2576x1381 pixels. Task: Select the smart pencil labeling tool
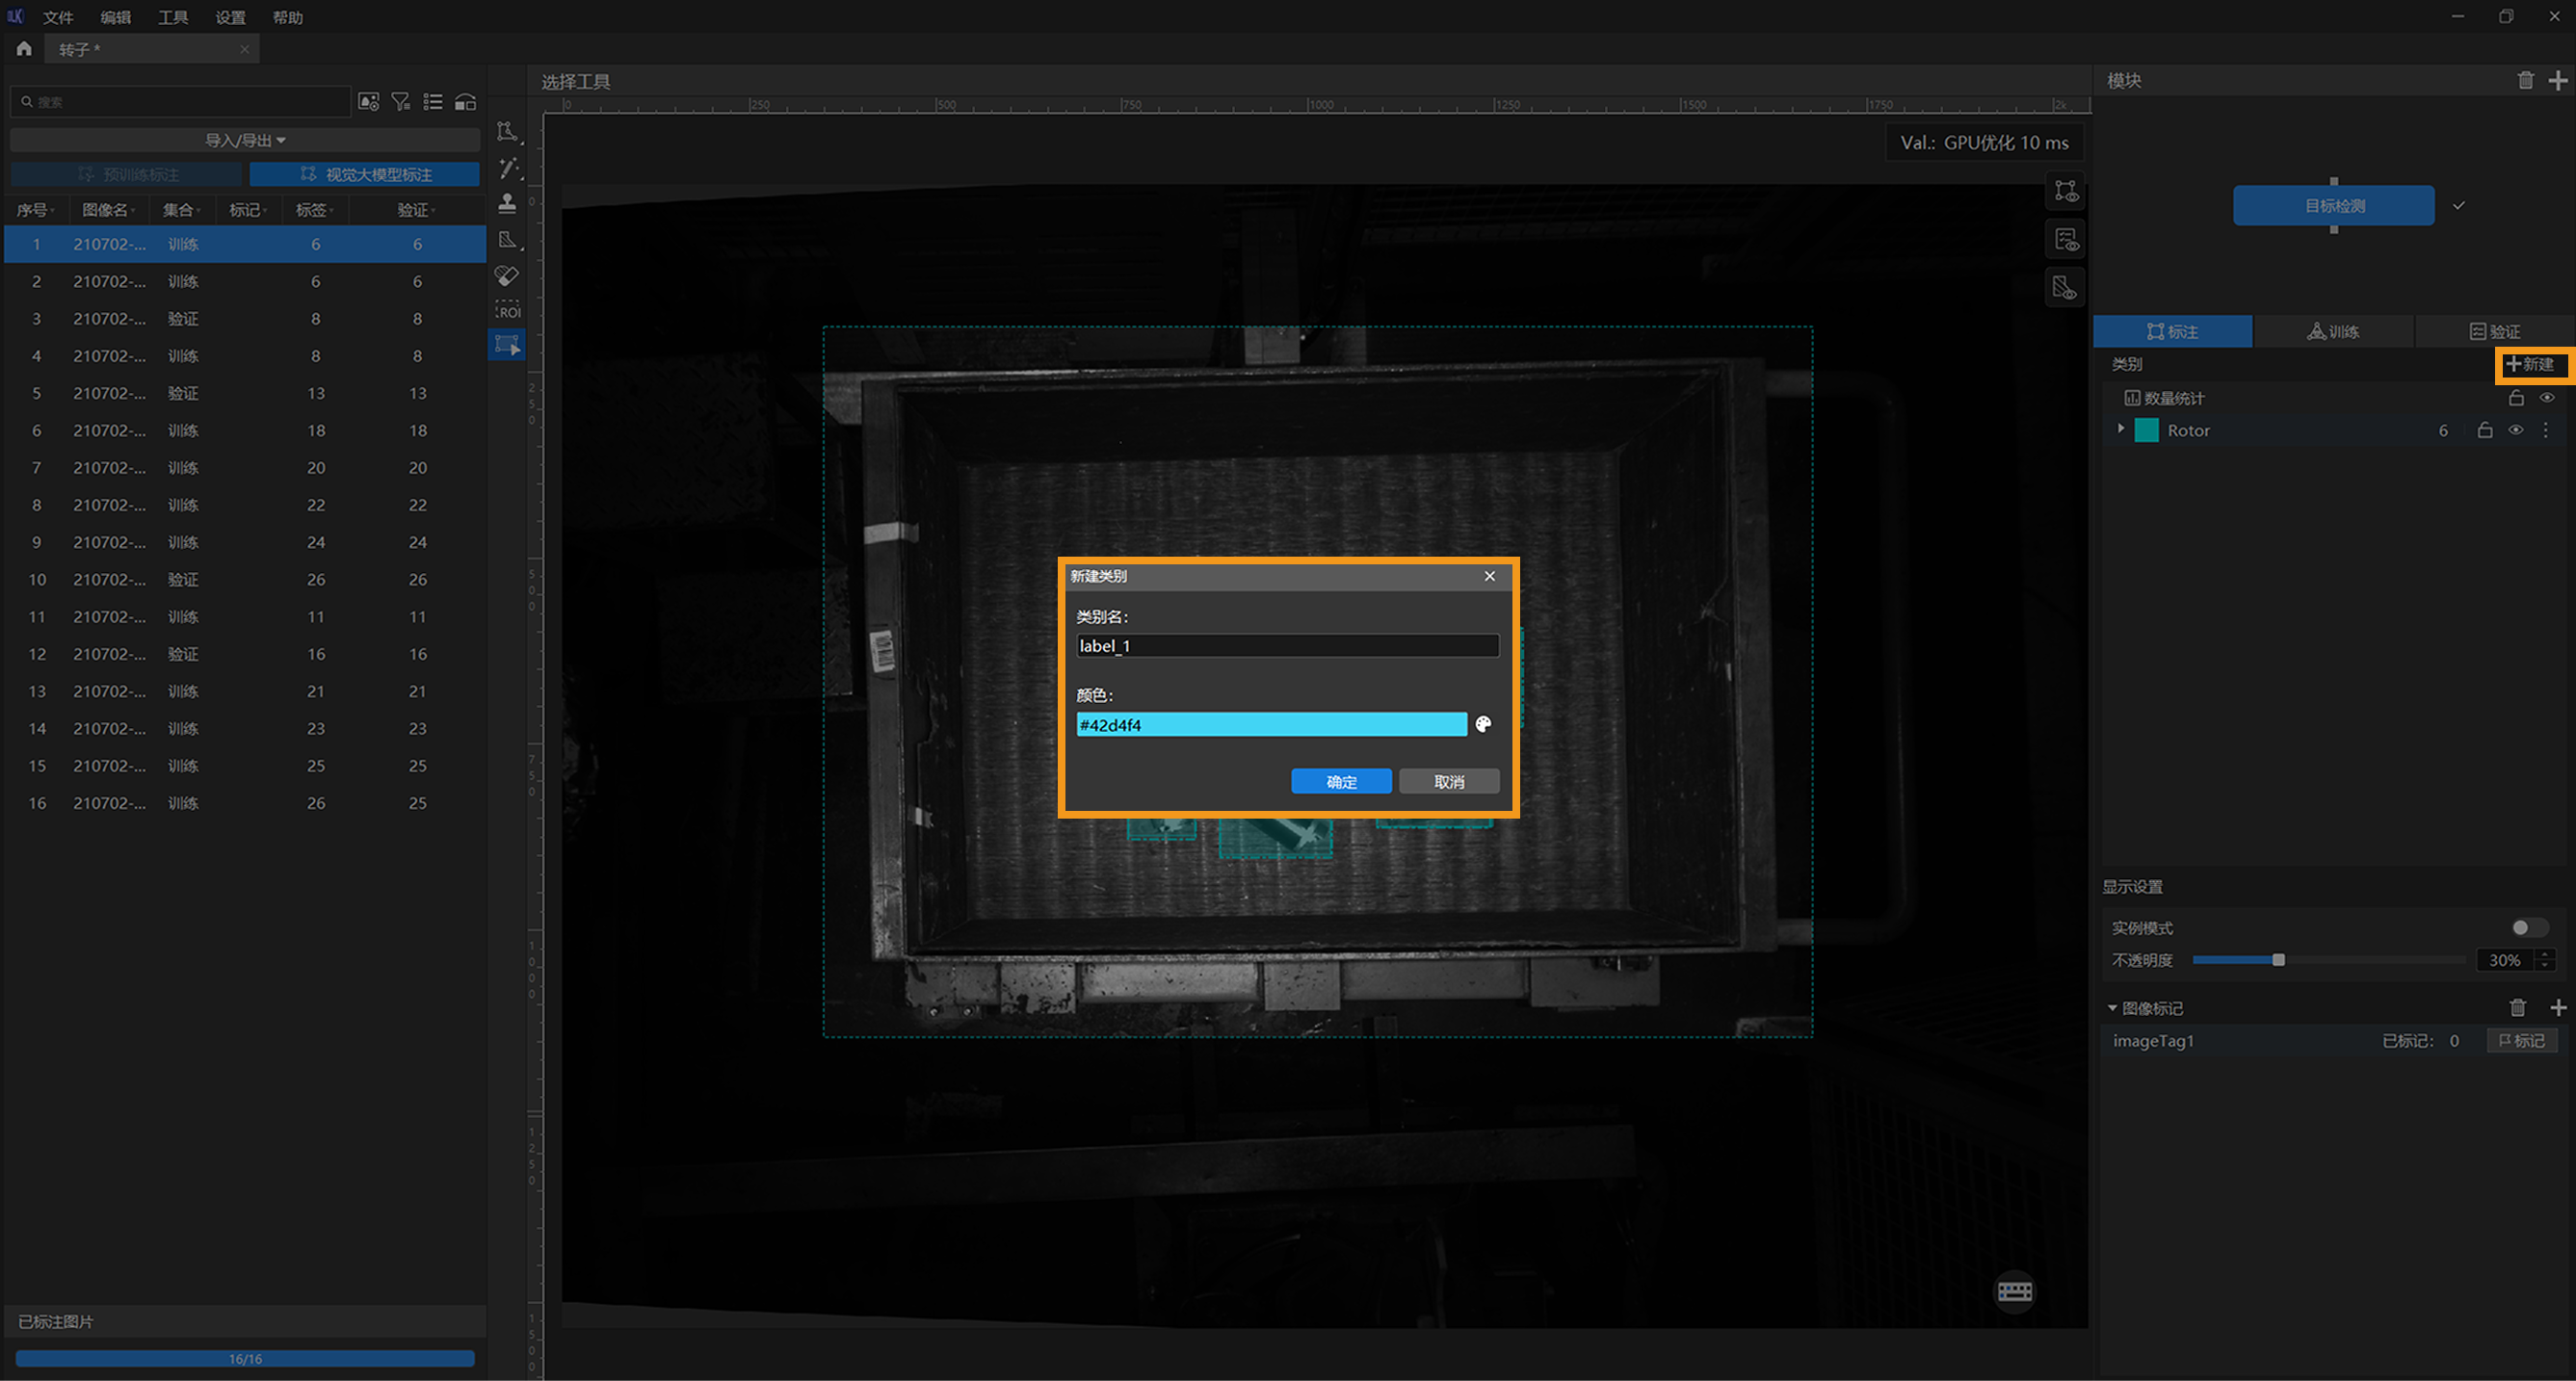tap(509, 168)
